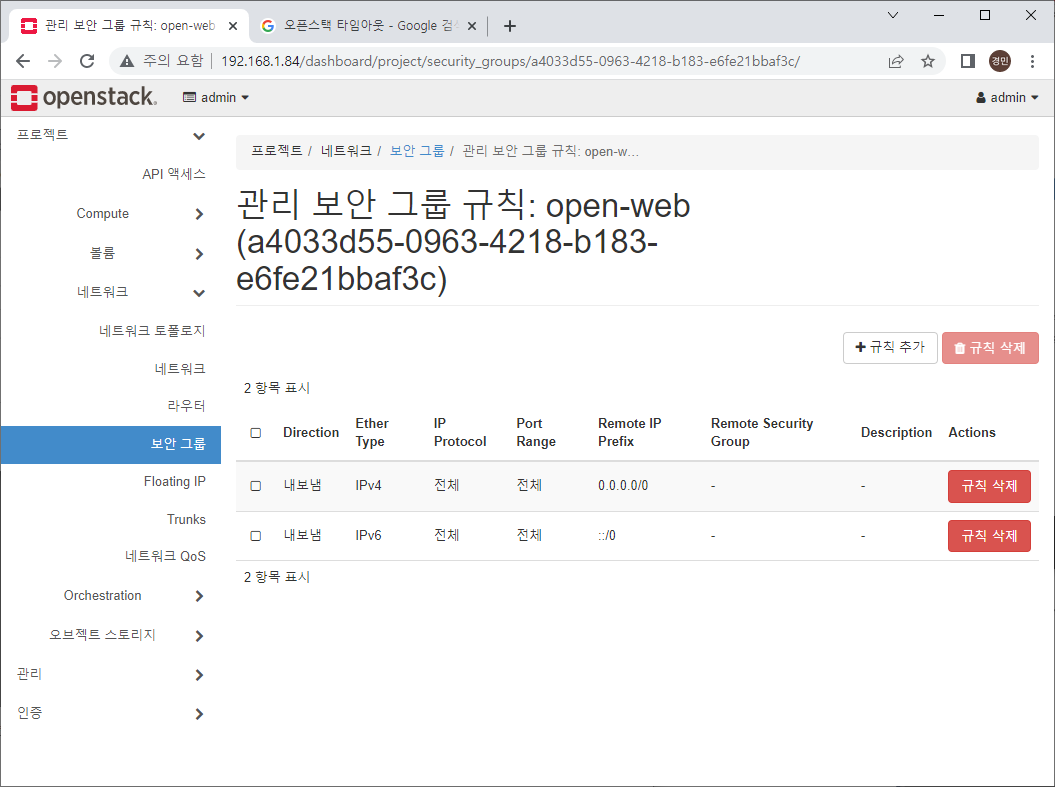This screenshot has width=1055, height=787.
Task: Open Floating IP page
Action: tap(174, 482)
